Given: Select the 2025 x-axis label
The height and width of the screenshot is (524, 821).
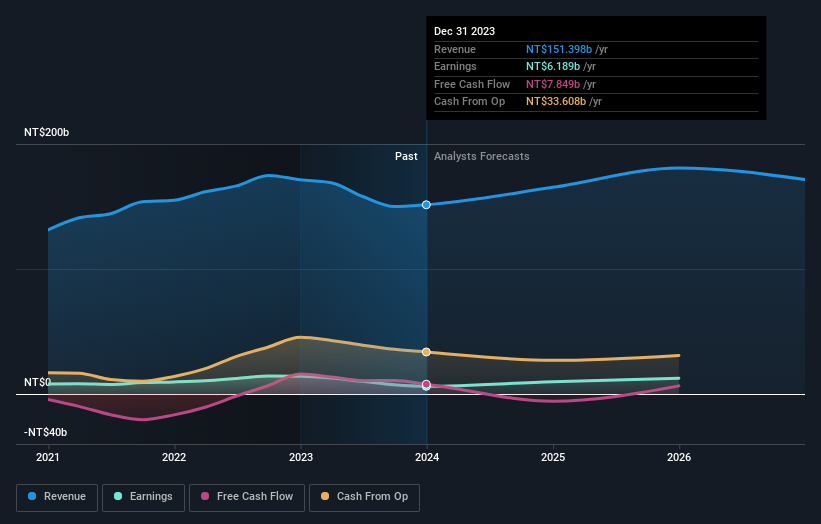Looking at the screenshot, I should [x=553, y=458].
